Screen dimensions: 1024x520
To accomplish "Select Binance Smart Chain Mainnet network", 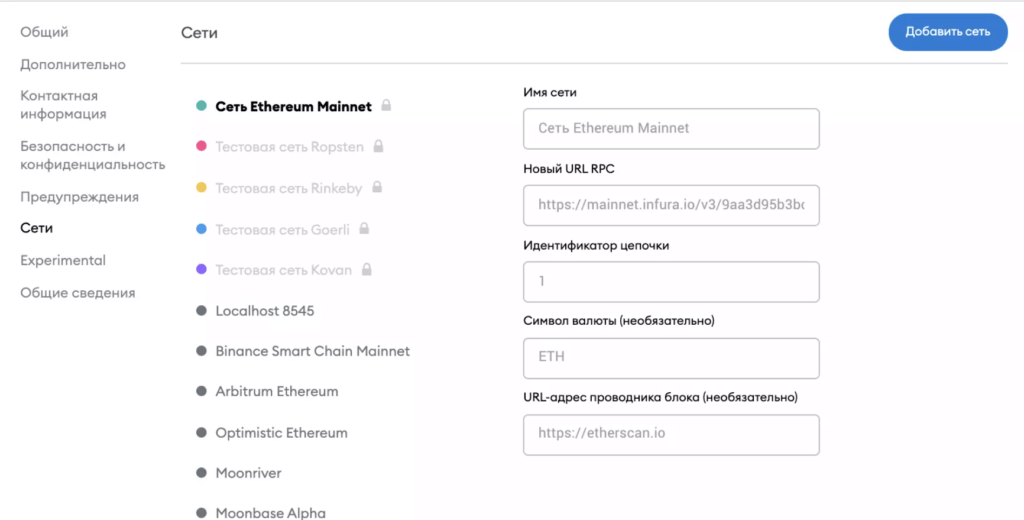I will point(312,351).
